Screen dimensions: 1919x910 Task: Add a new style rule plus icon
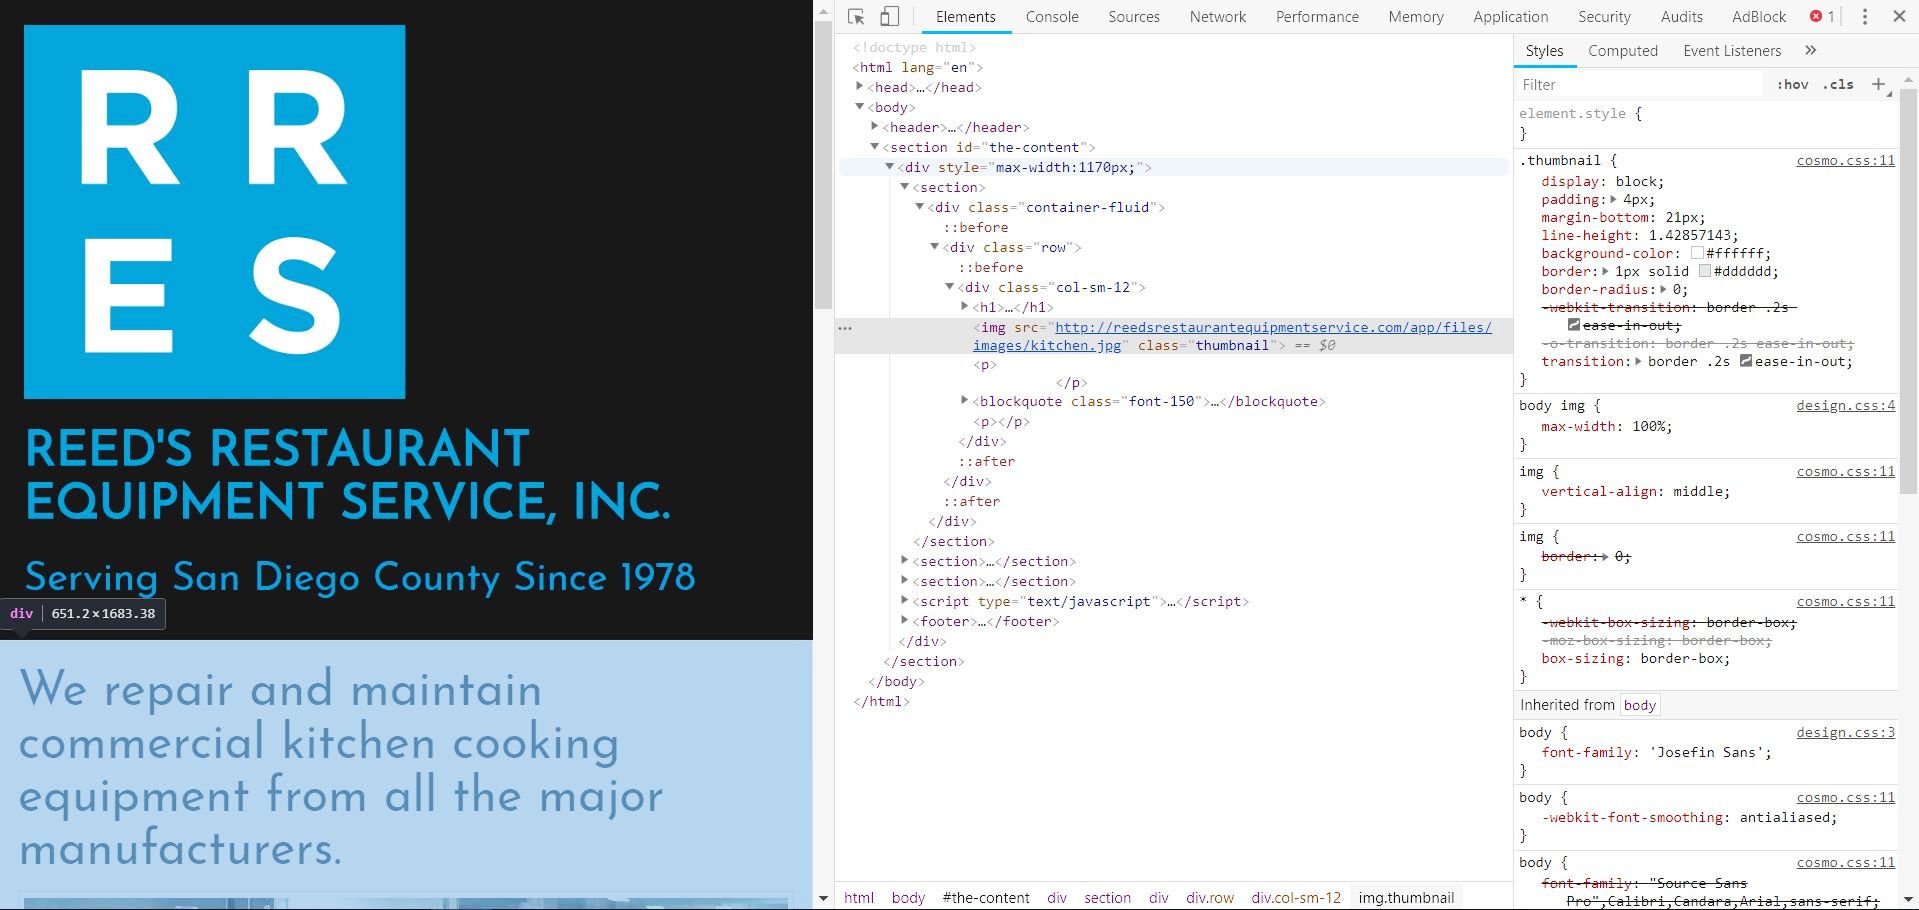point(1878,85)
